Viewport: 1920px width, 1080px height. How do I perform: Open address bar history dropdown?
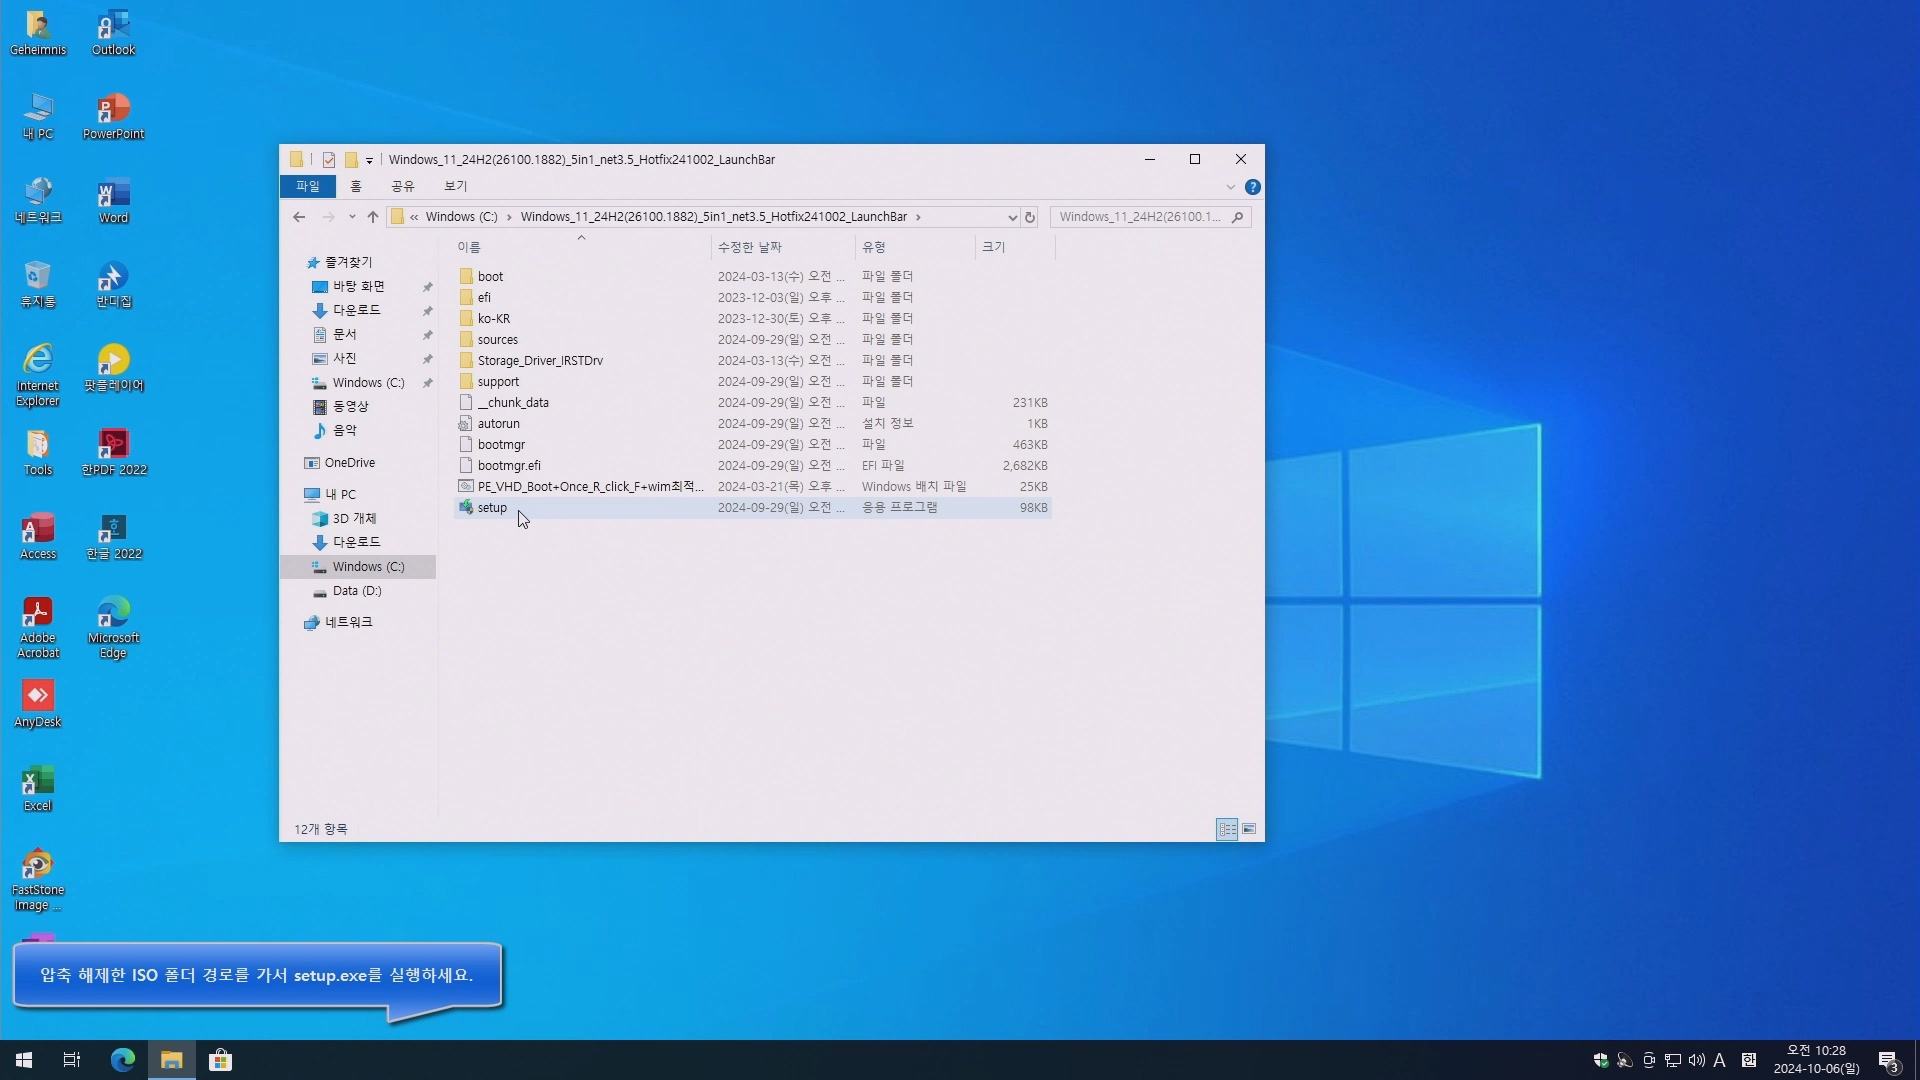click(1012, 217)
